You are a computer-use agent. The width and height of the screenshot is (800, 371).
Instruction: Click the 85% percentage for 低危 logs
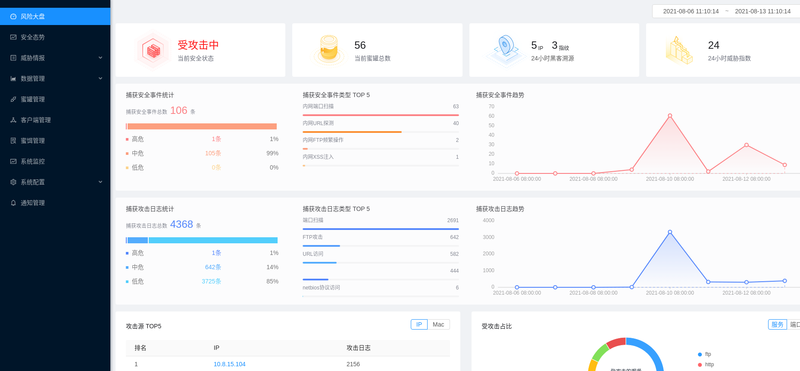coord(273,281)
